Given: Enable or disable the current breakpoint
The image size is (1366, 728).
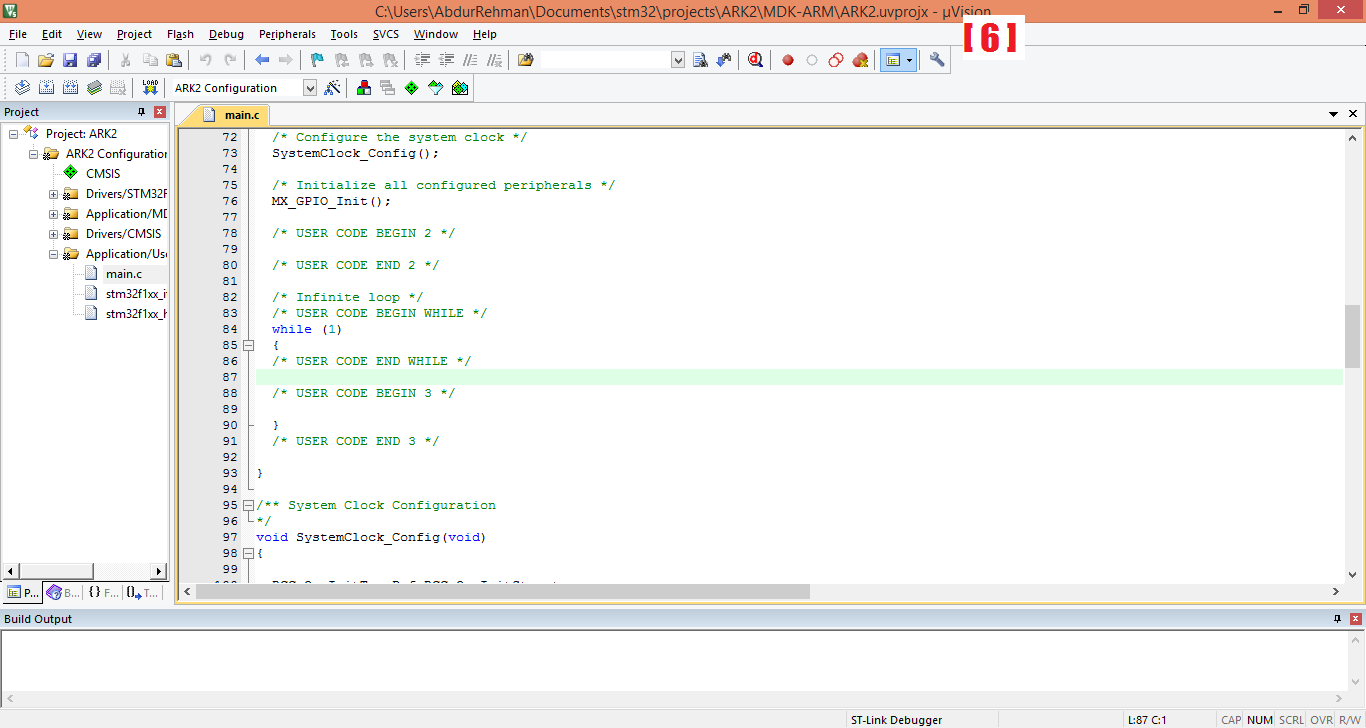Looking at the screenshot, I should (811, 59).
